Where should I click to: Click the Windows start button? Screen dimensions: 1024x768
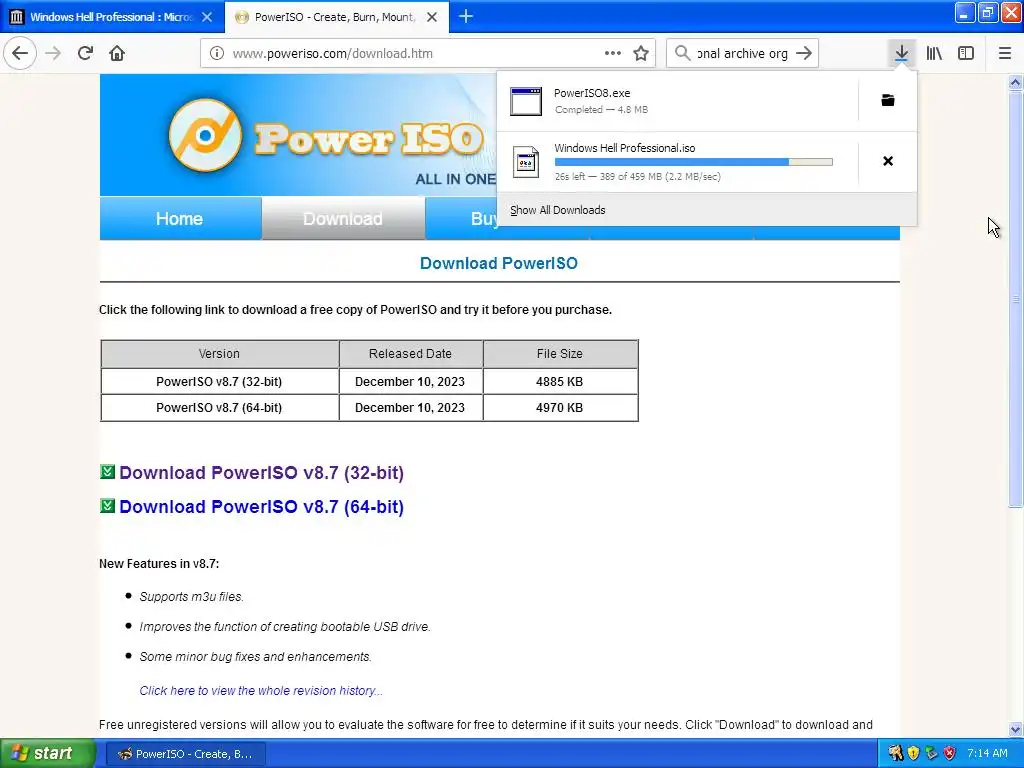[48, 754]
